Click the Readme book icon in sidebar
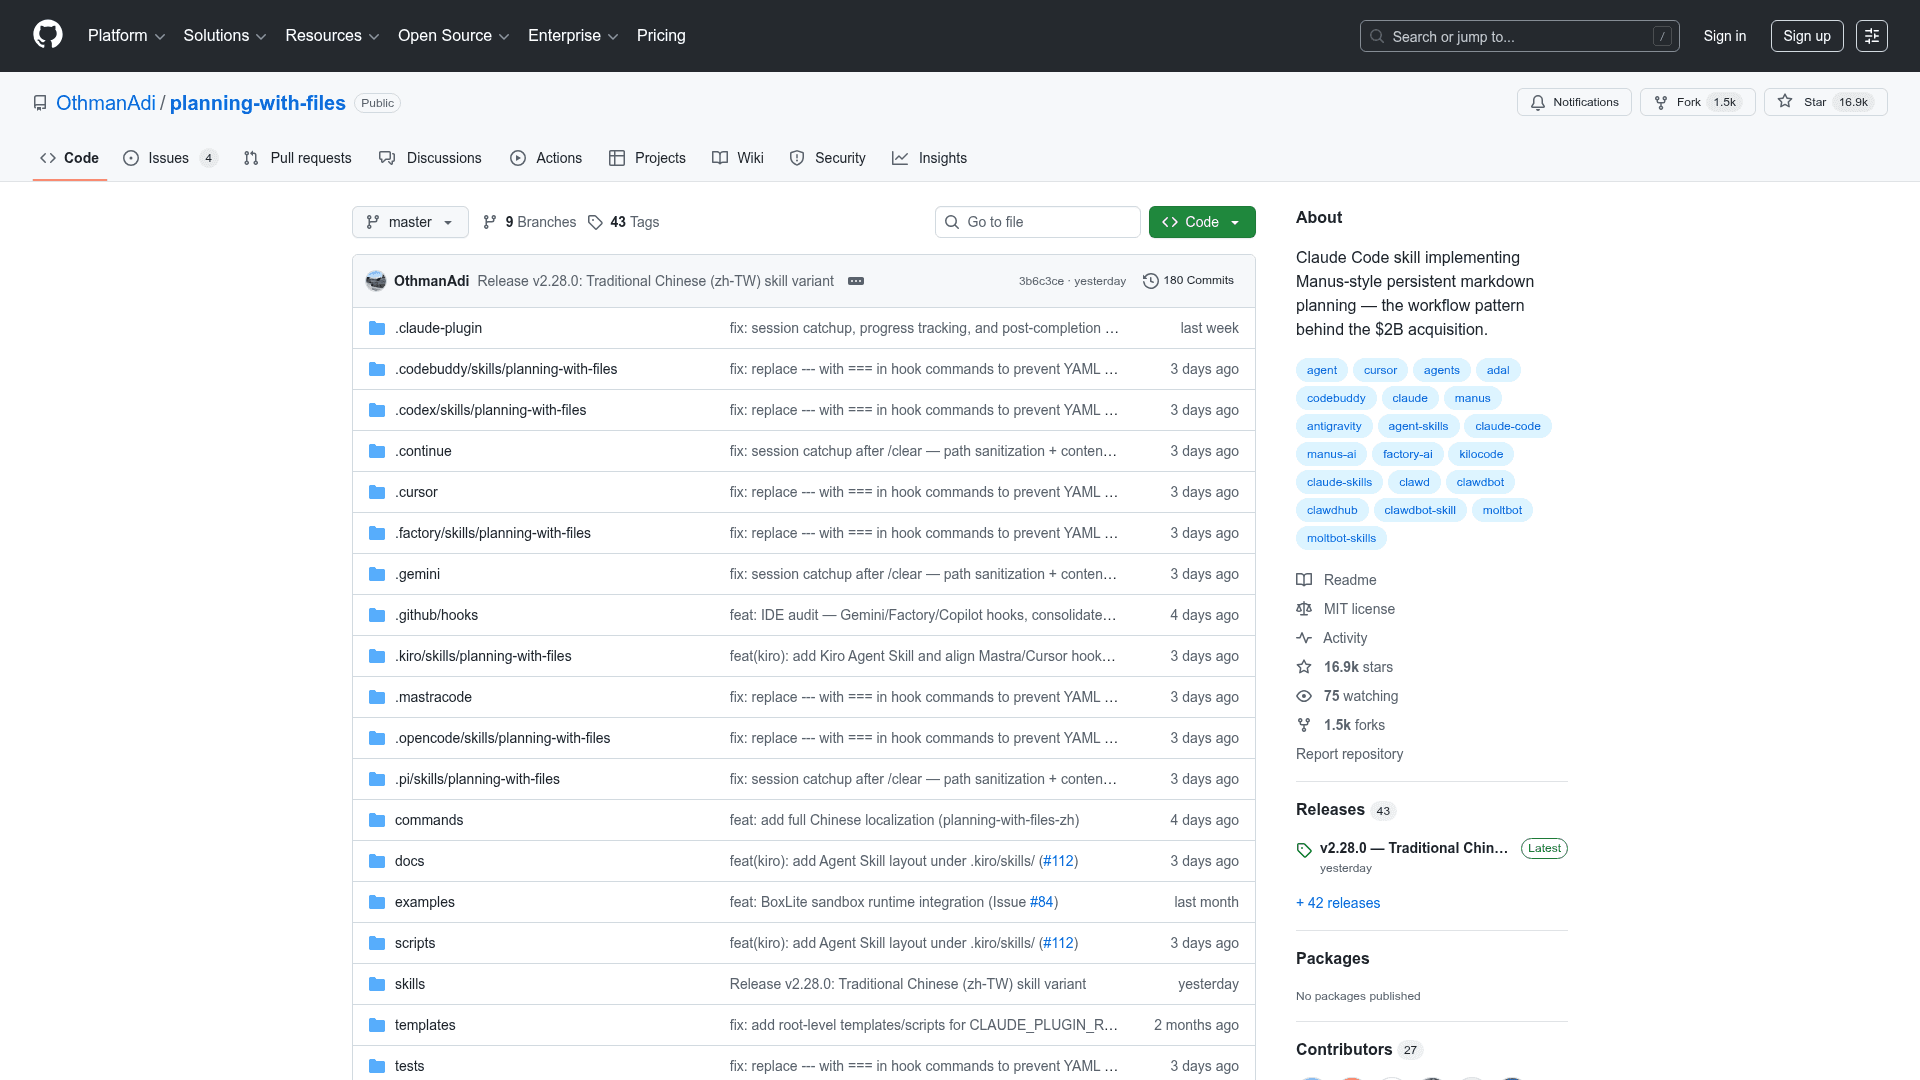Image resolution: width=1920 pixels, height=1080 pixels. click(1304, 580)
